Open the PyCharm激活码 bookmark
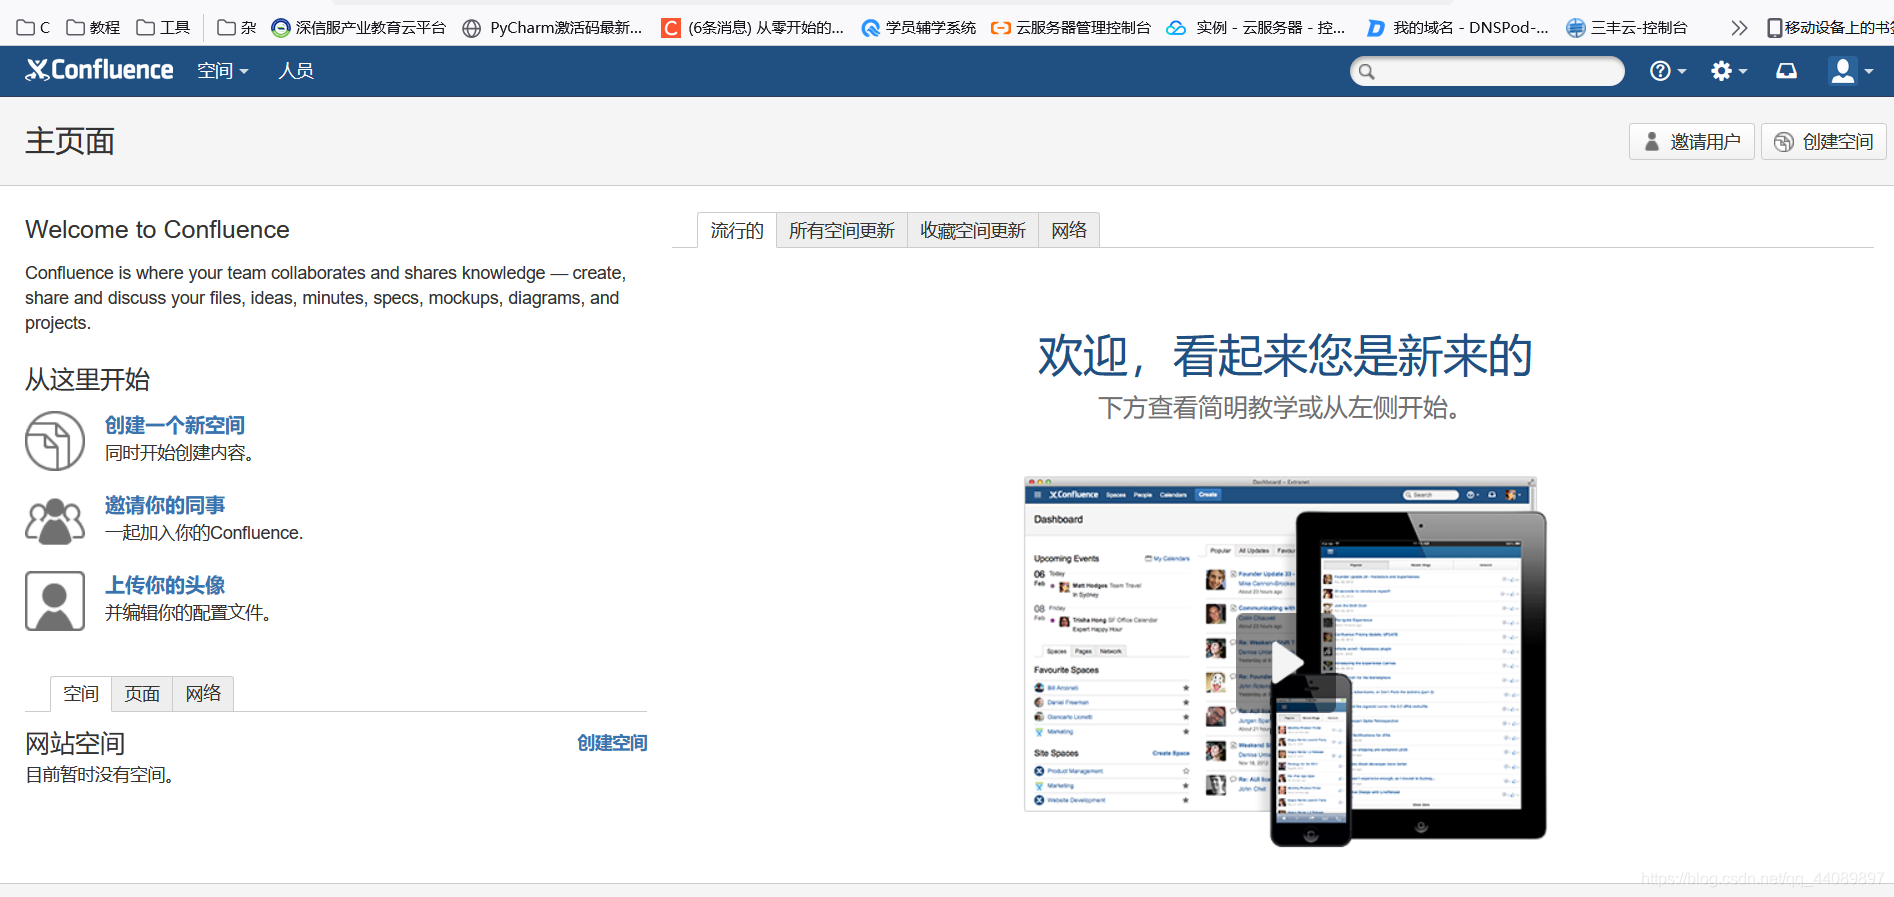The image size is (1894, 897). pyautogui.click(x=553, y=28)
